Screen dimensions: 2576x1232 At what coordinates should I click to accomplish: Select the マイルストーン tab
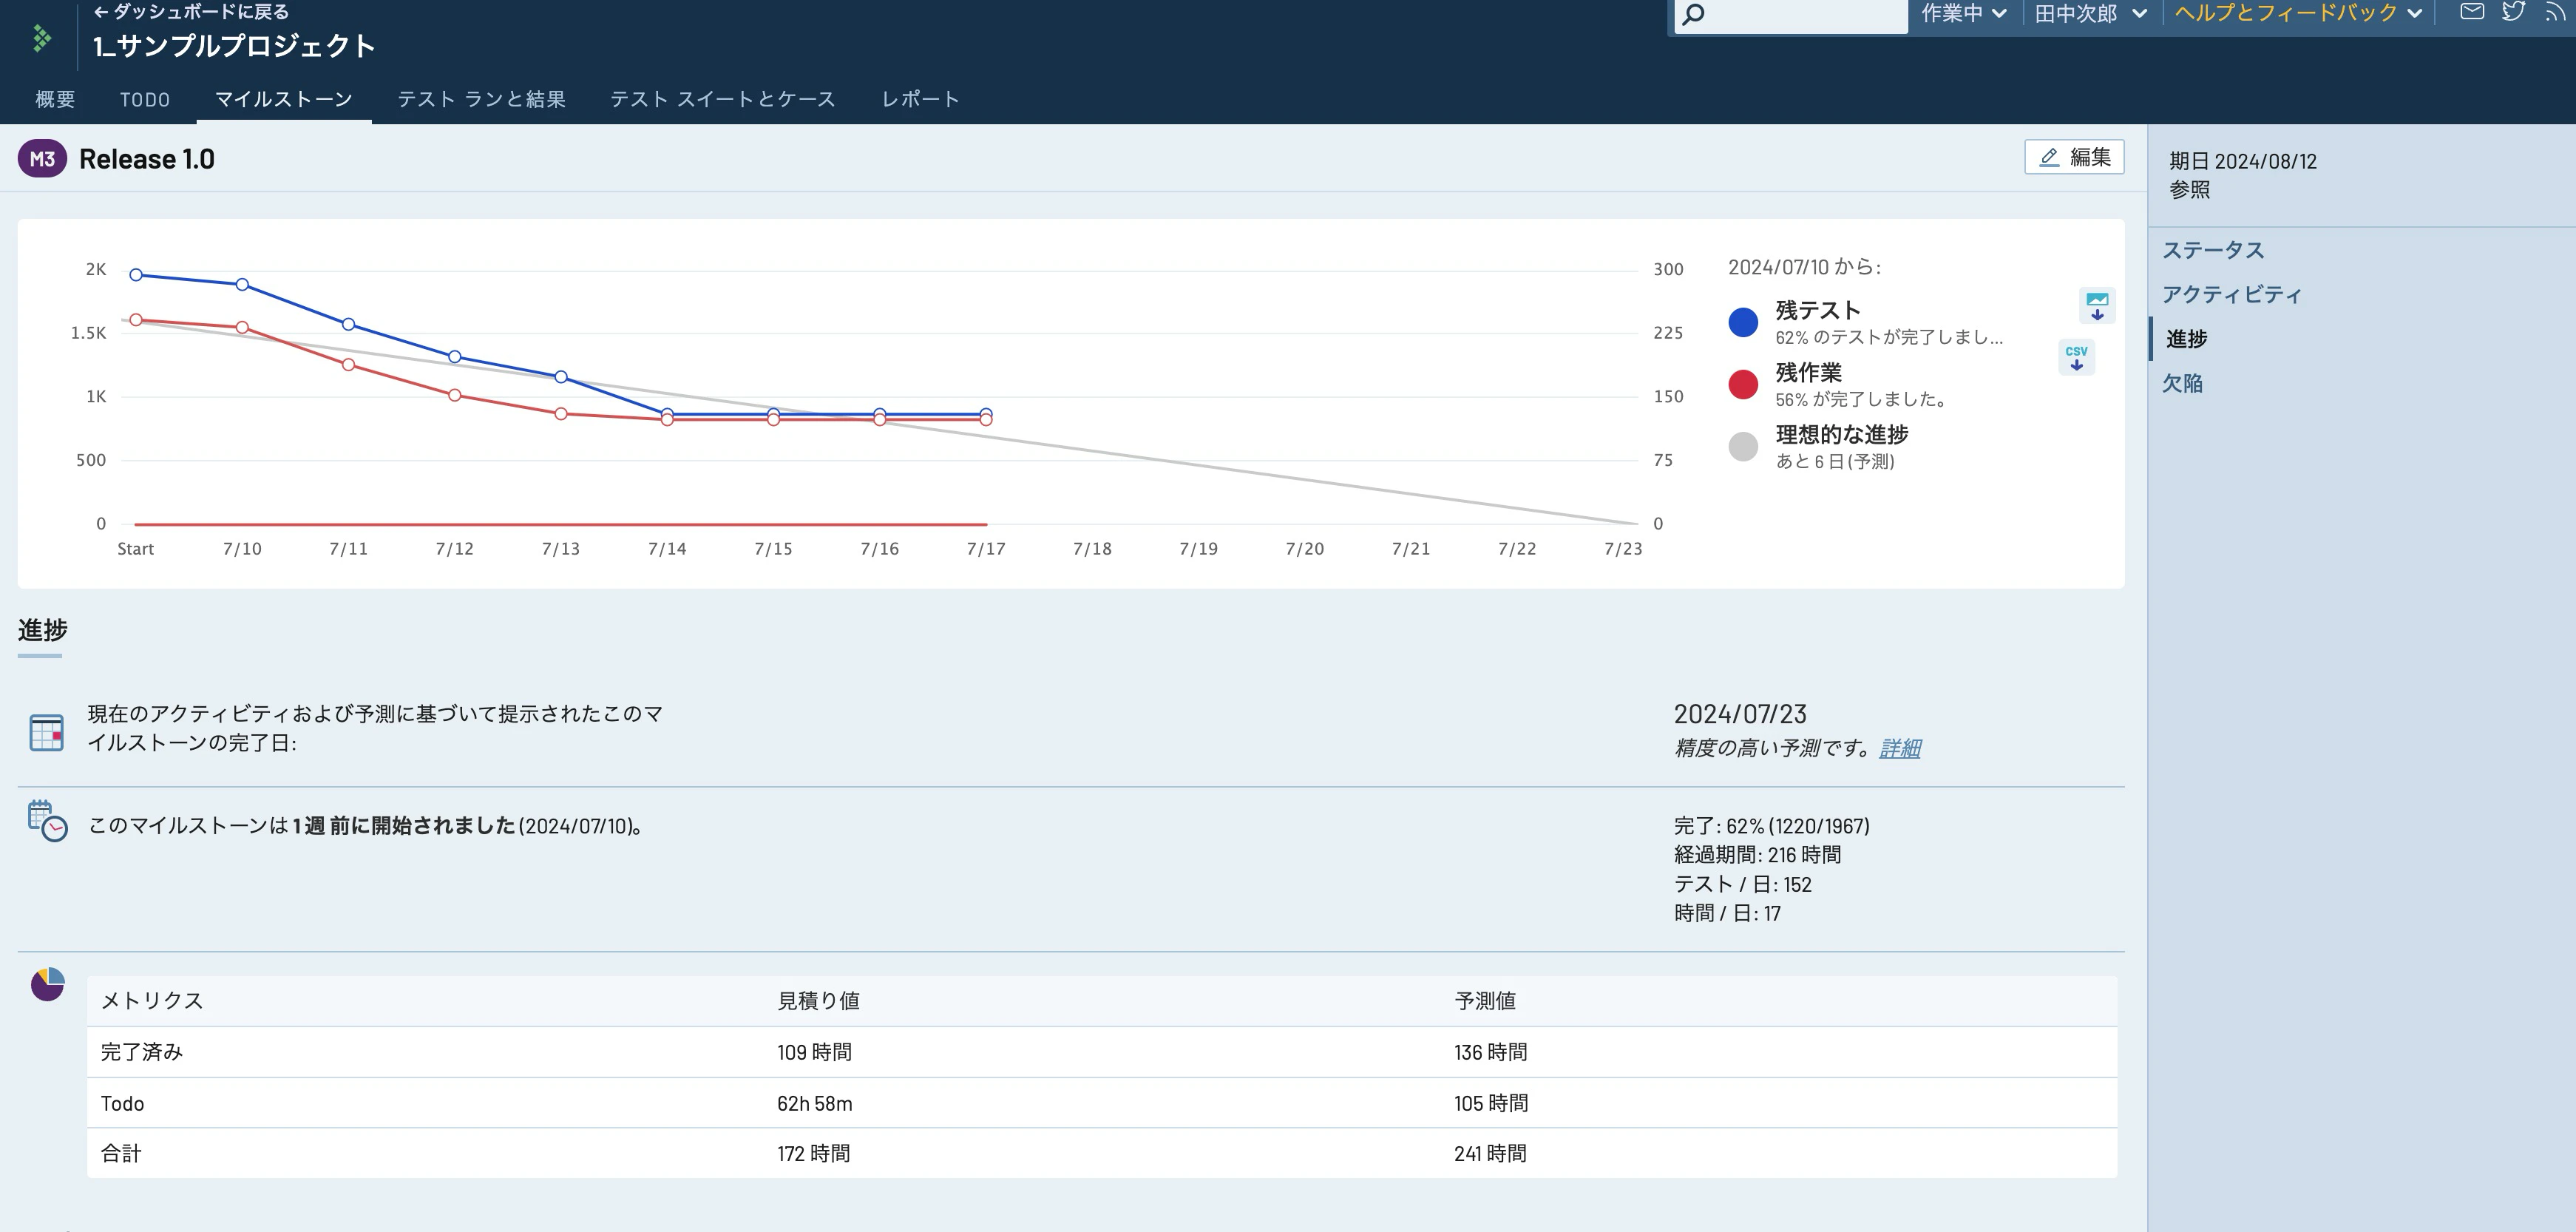pyautogui.click(x=284, y=99)
